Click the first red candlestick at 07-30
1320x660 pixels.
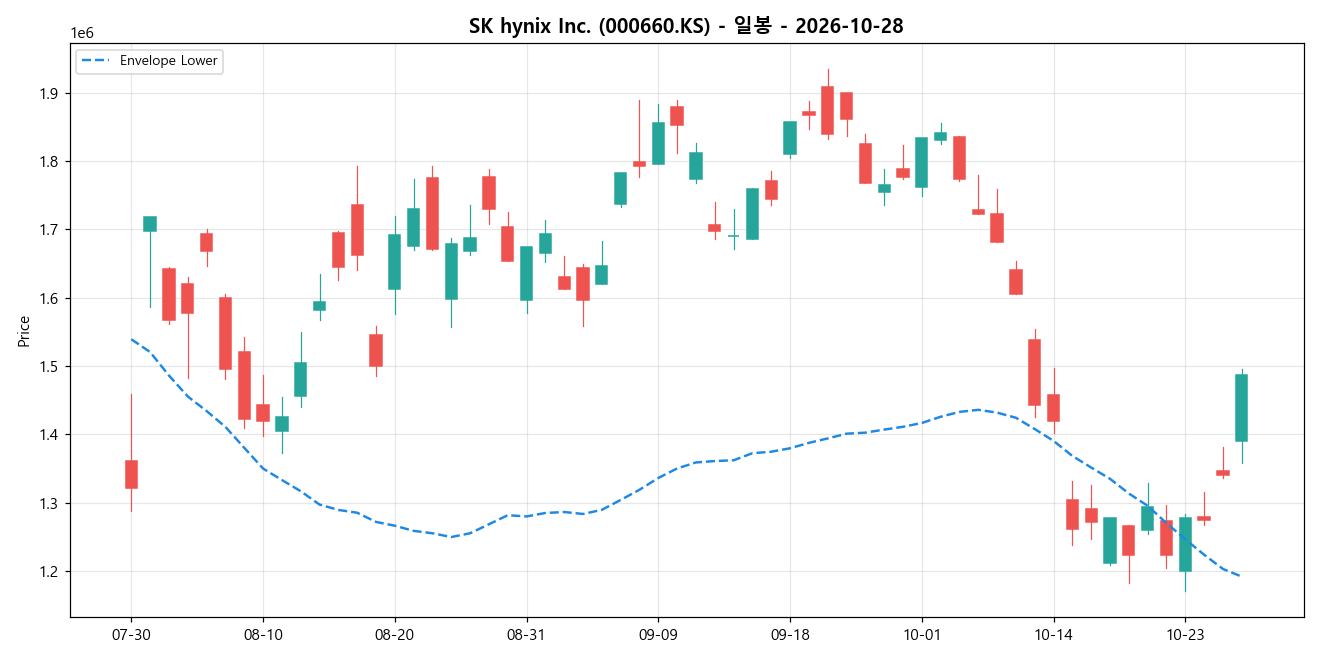point(131,474)
